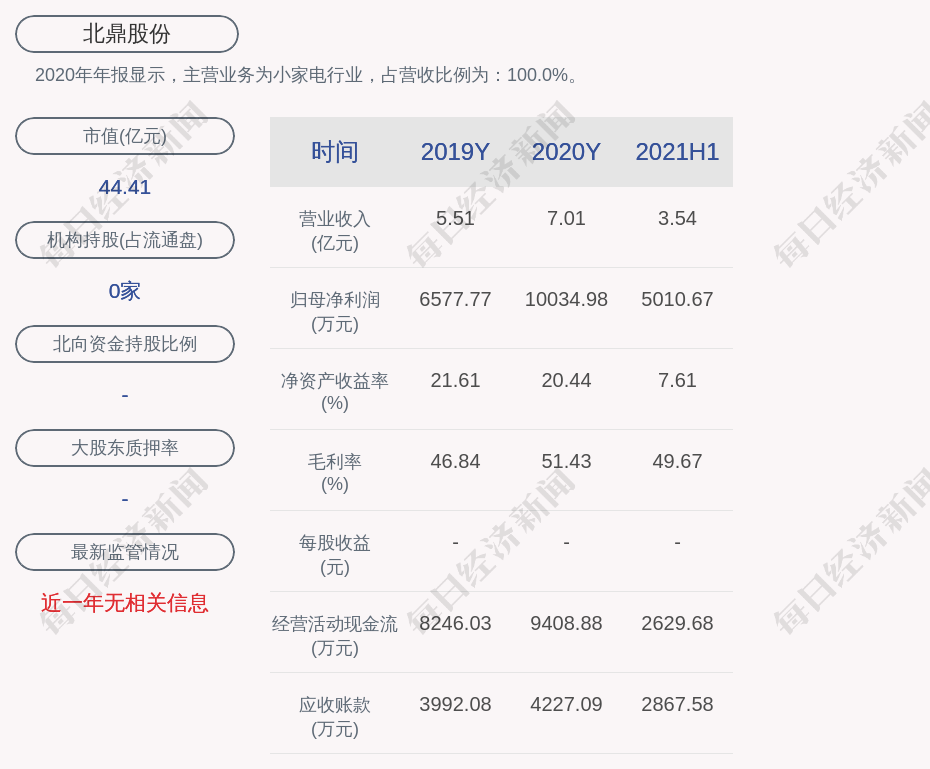Select the 2019Y column header
Screen dimensions: 930x769
click(x=455, y=152)
